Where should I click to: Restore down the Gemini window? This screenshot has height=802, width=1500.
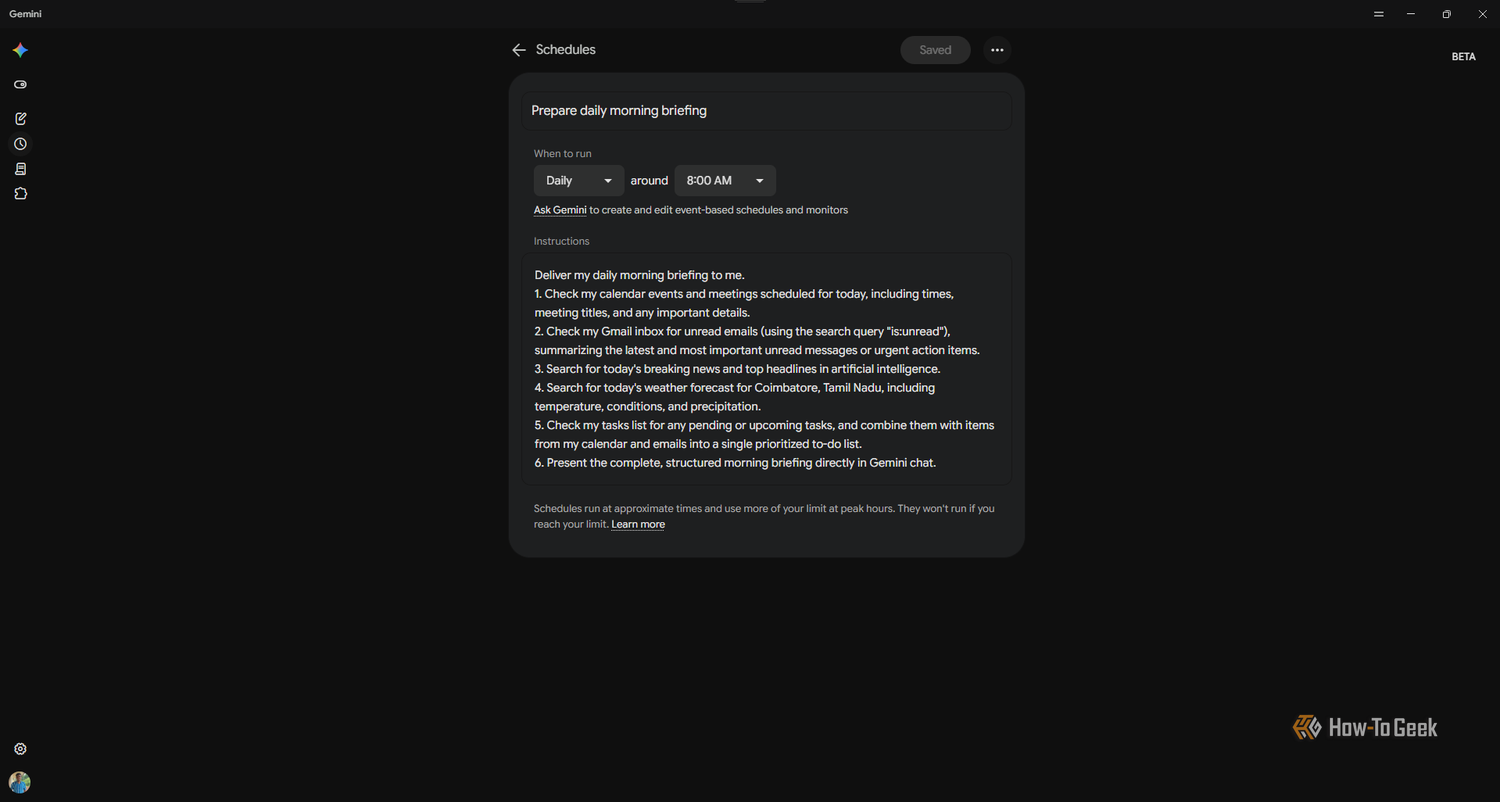click(1446, 14)
